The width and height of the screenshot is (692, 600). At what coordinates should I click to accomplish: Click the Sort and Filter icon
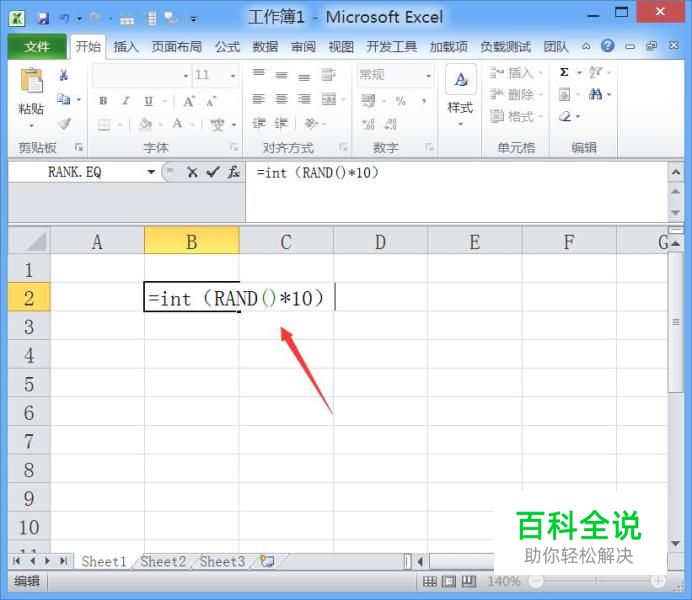pyautogui.click(x=595, y=72)
